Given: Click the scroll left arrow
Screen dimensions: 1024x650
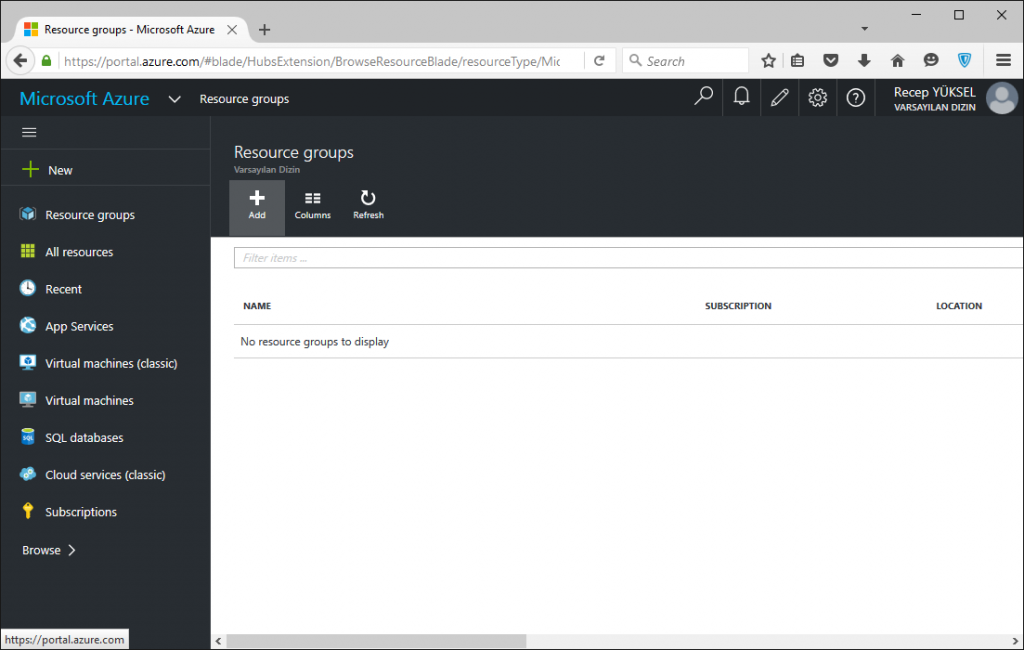Looking at the screenshot, I should (218, 641).
